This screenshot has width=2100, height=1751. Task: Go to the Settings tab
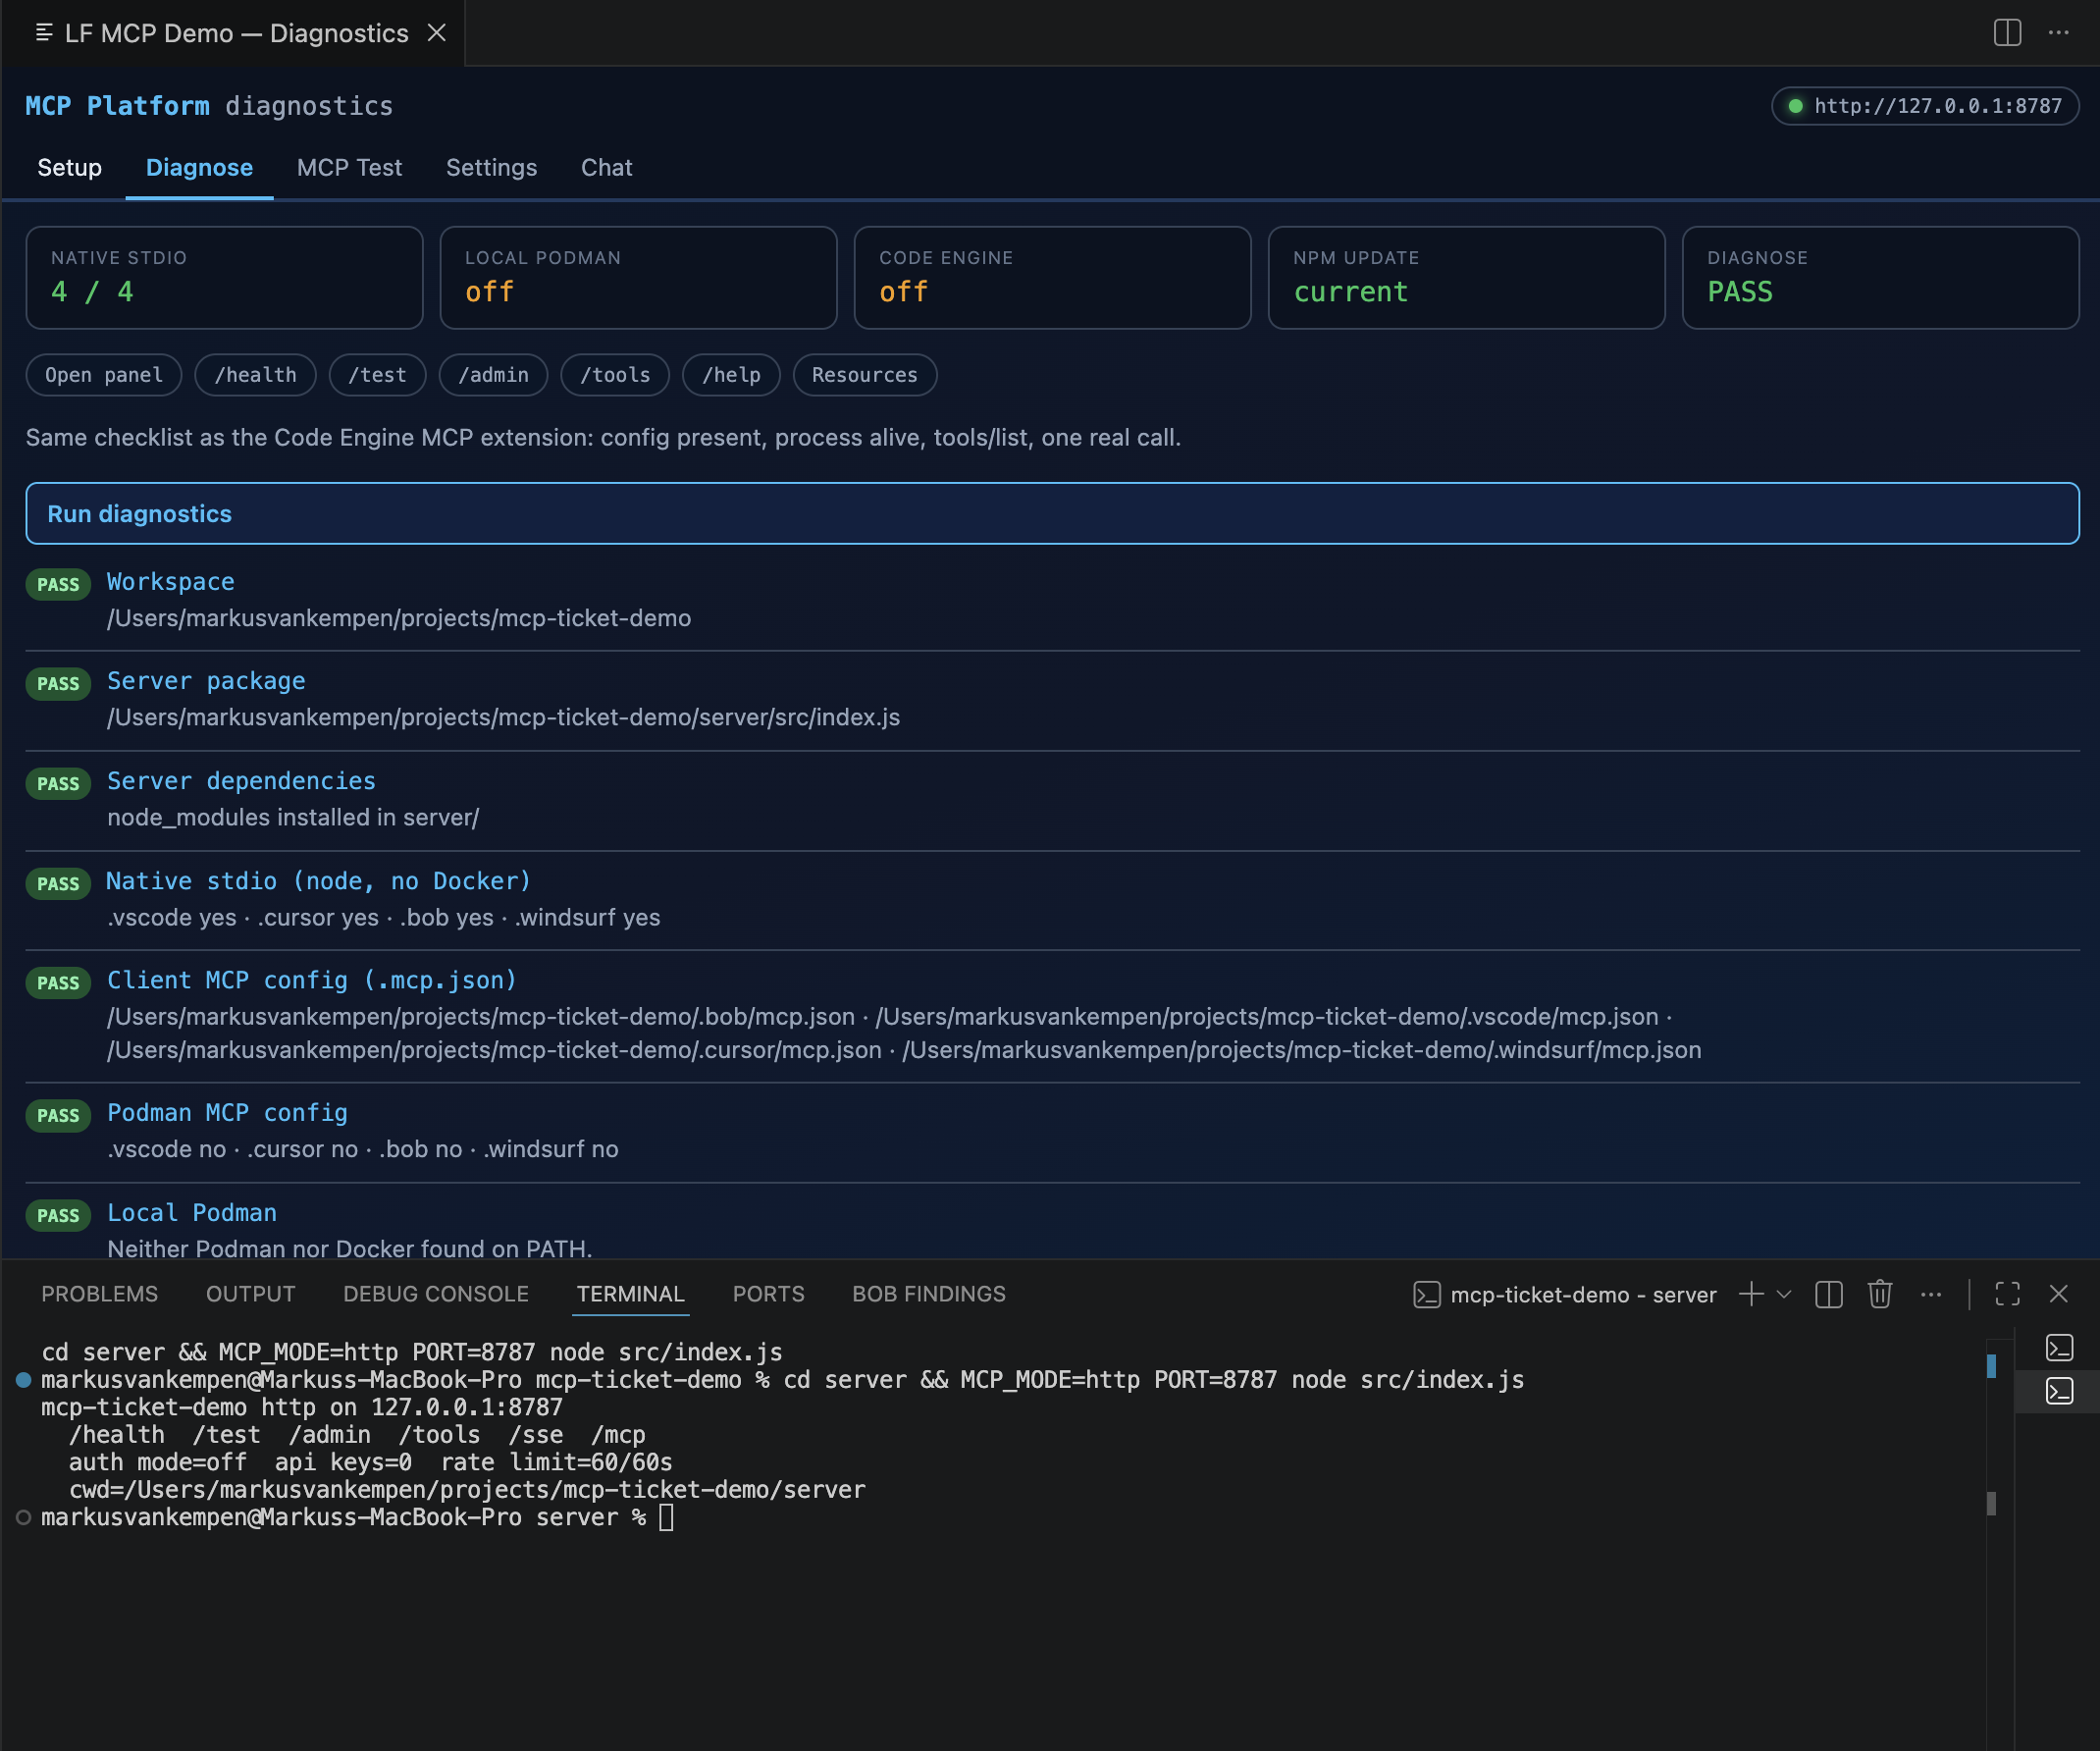491,167
